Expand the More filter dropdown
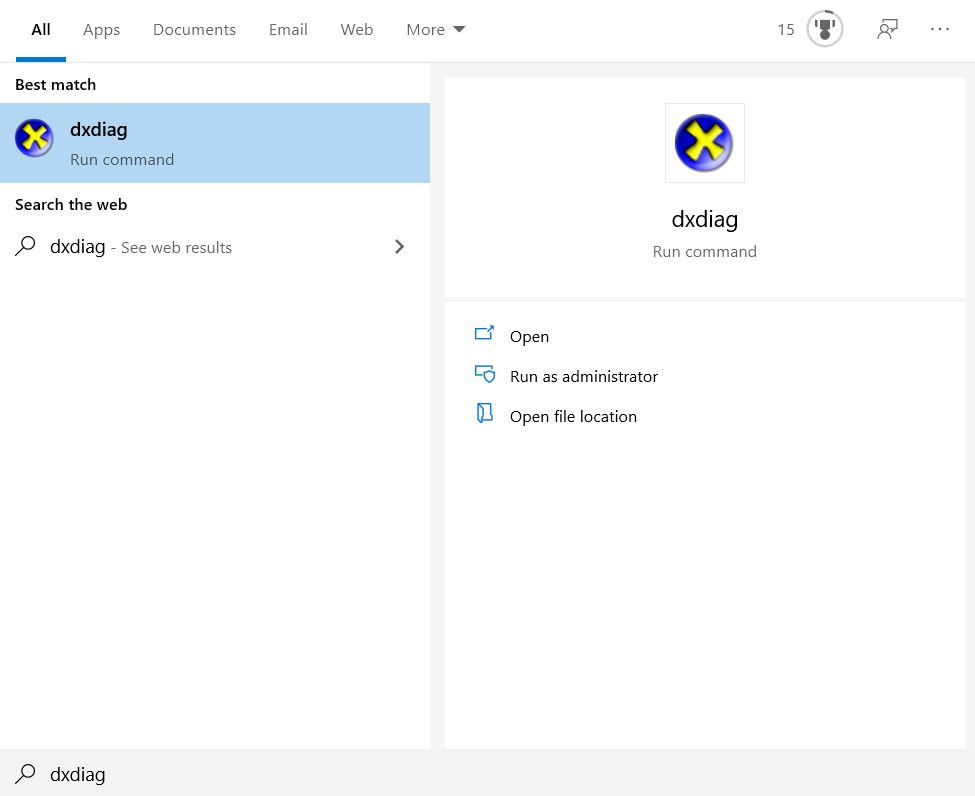 click(435, 30)
